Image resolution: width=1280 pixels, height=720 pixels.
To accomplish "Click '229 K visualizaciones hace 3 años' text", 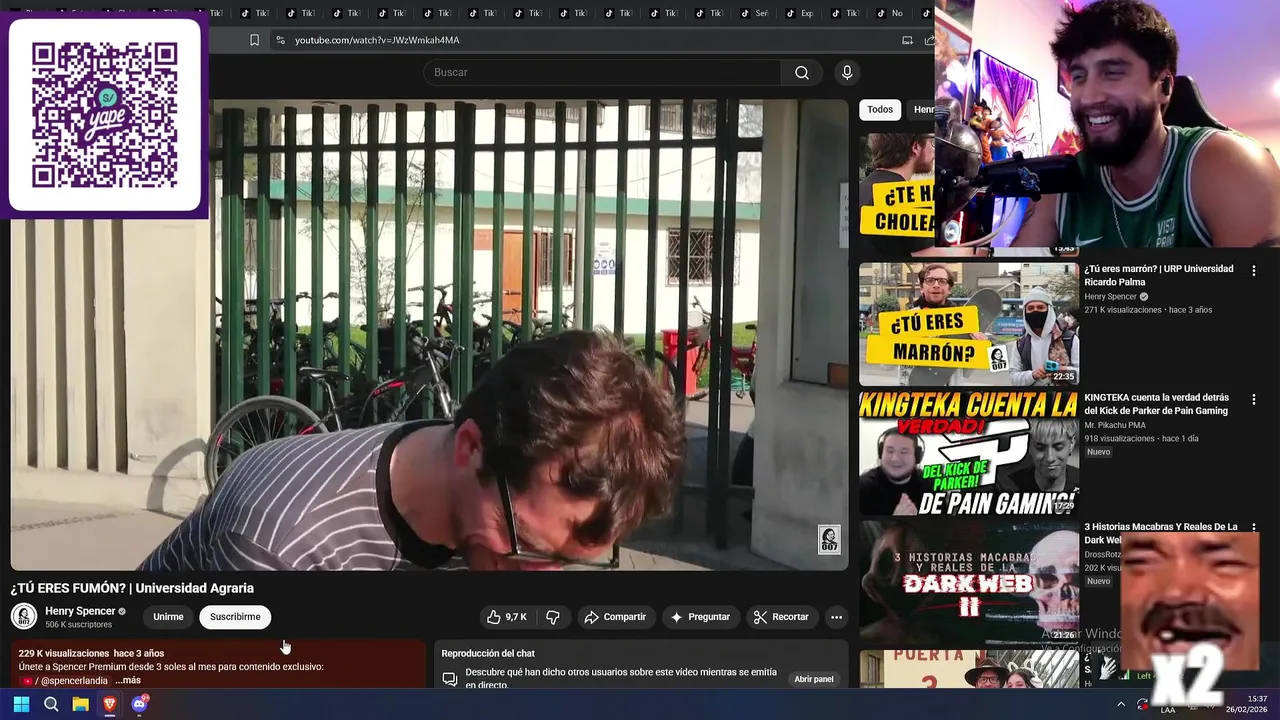I will (x=91, y=653).
